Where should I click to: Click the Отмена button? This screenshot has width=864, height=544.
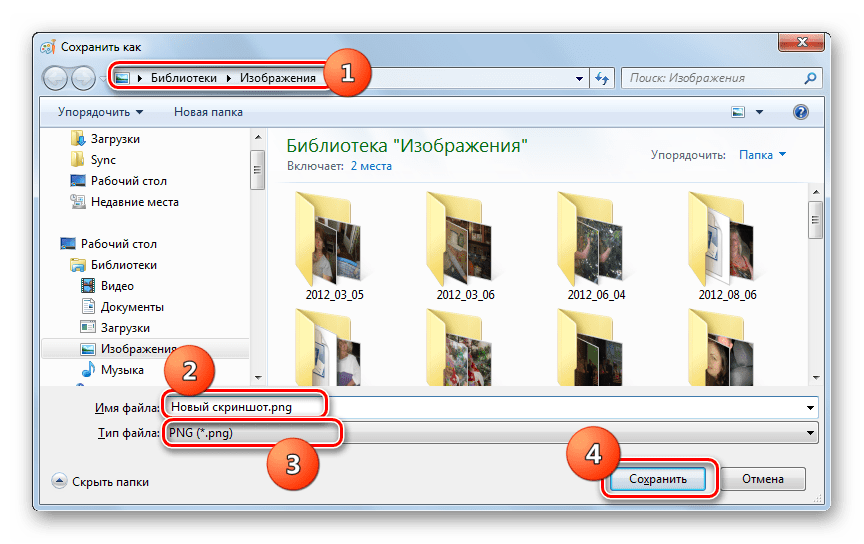(763, 479)
